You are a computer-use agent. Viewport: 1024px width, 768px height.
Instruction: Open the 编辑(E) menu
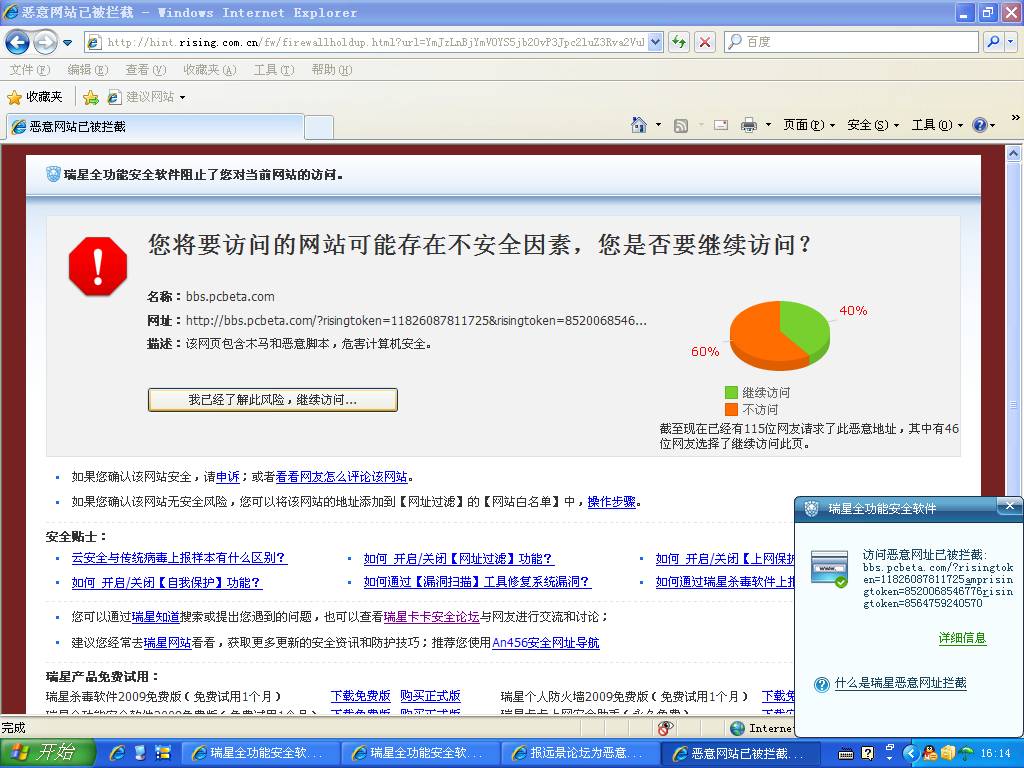[88, 70]
